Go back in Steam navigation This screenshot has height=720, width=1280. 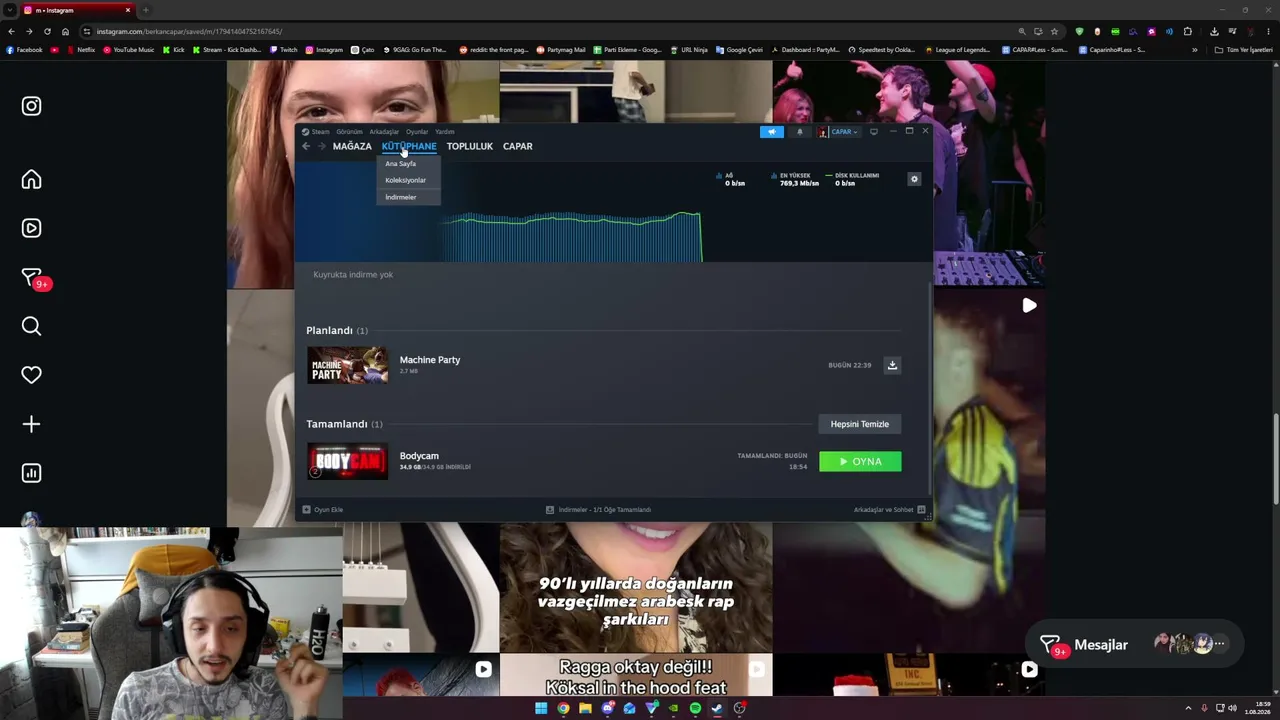(x=306, y=146)
